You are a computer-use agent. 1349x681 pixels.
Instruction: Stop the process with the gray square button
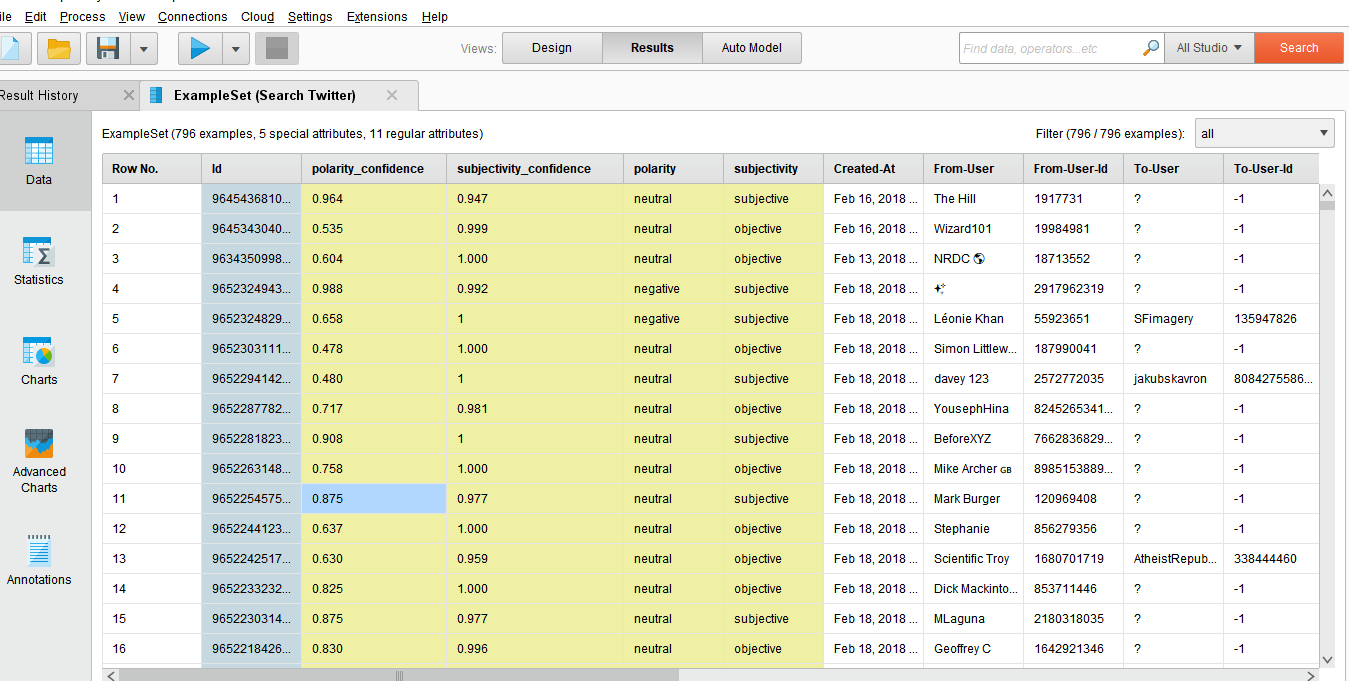click(277, 48)
